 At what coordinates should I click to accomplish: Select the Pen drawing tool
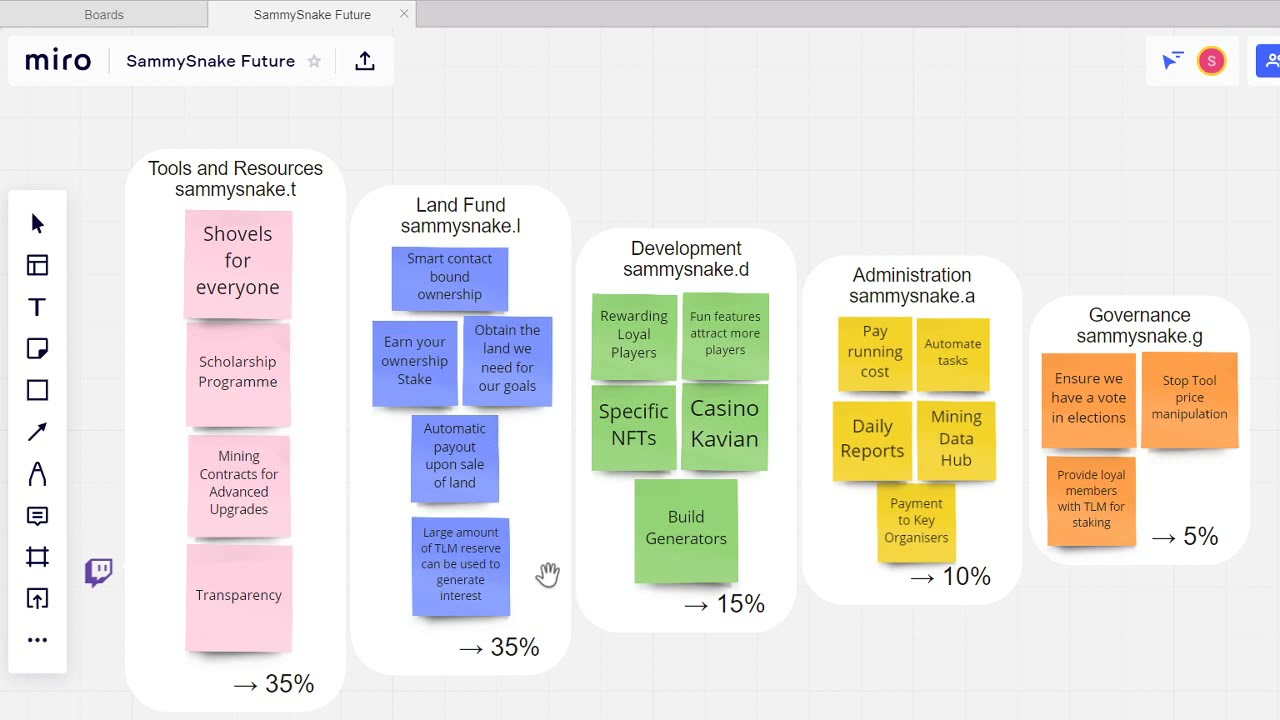[x=37, y=474]
